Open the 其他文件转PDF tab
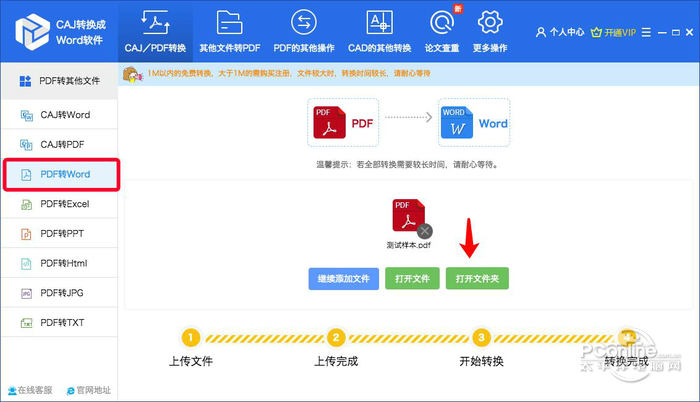 tap(229, 31)
